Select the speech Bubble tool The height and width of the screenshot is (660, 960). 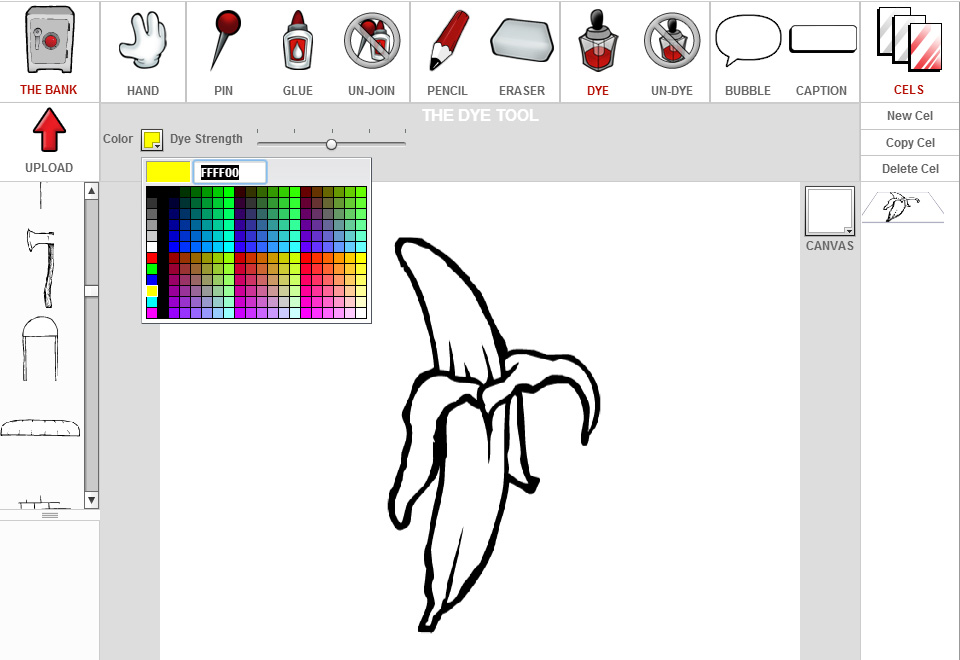point(748,40)
